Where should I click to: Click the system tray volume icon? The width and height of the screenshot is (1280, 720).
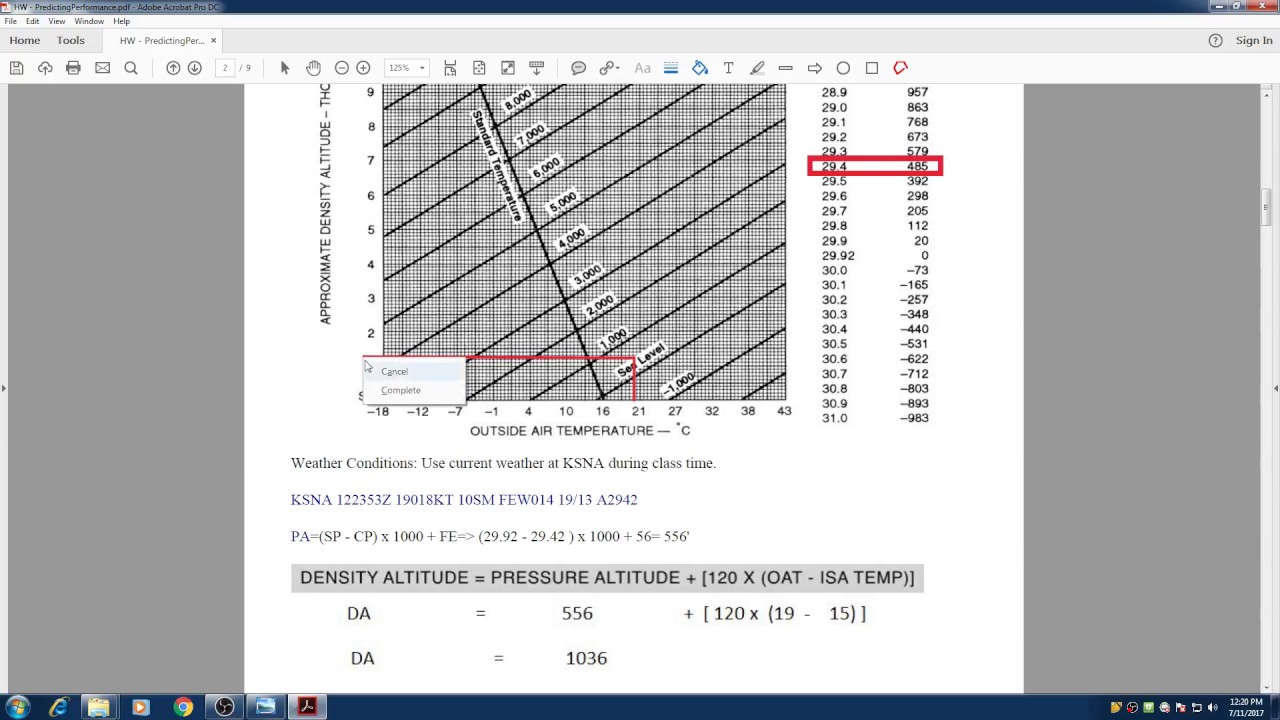coord(1212,708)
